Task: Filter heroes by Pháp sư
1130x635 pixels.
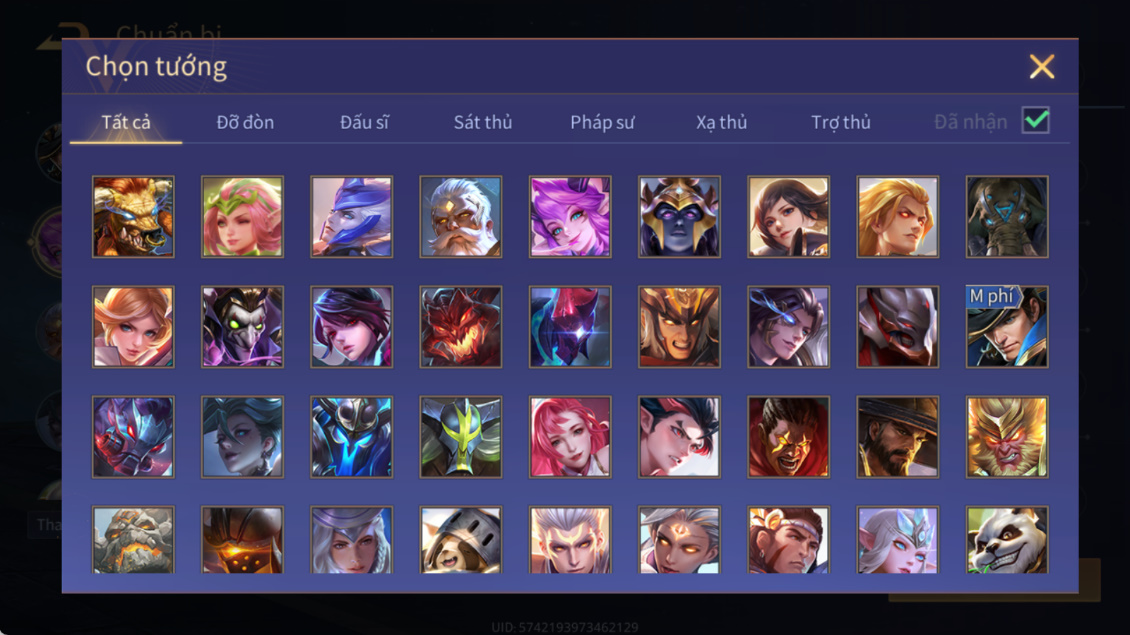Action: click(x=602, y=123)
